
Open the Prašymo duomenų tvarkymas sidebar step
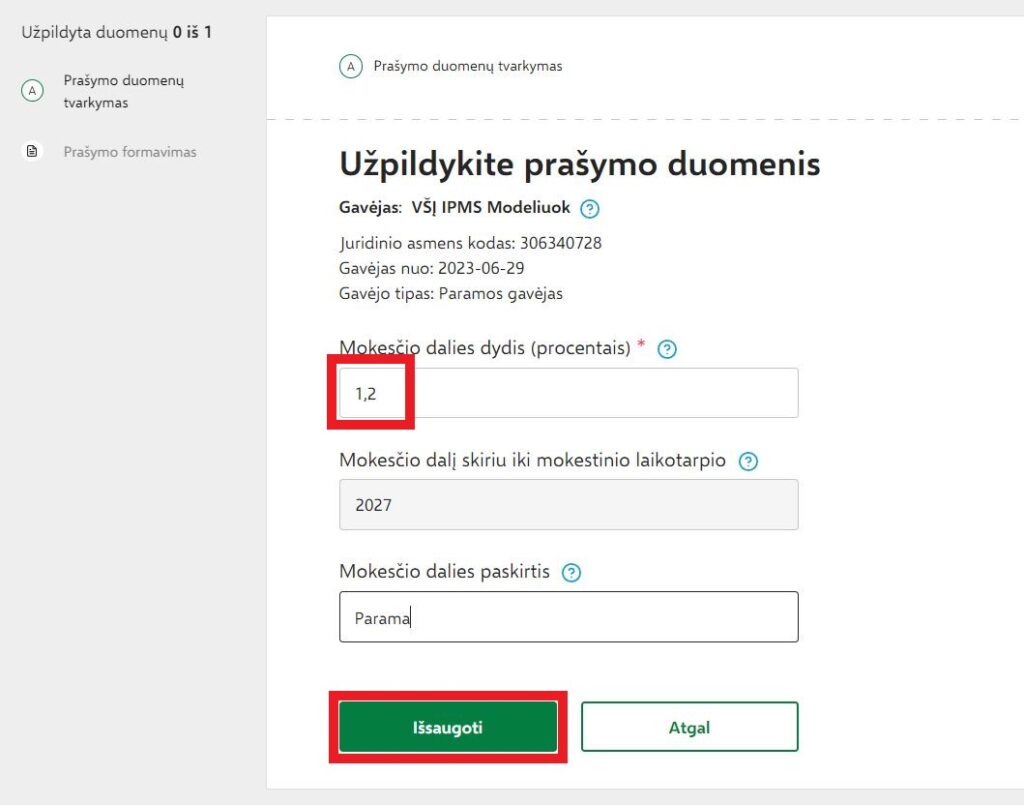point(123,91)
